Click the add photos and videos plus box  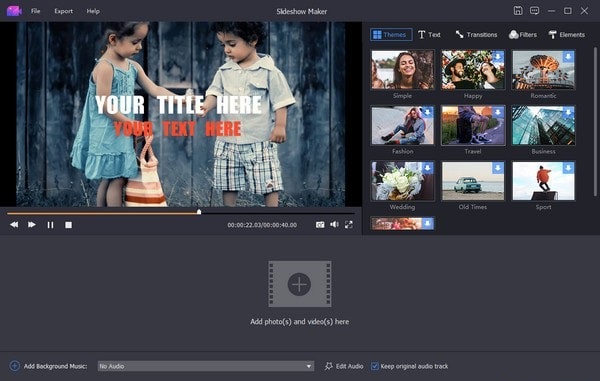[x=300, y=284]
